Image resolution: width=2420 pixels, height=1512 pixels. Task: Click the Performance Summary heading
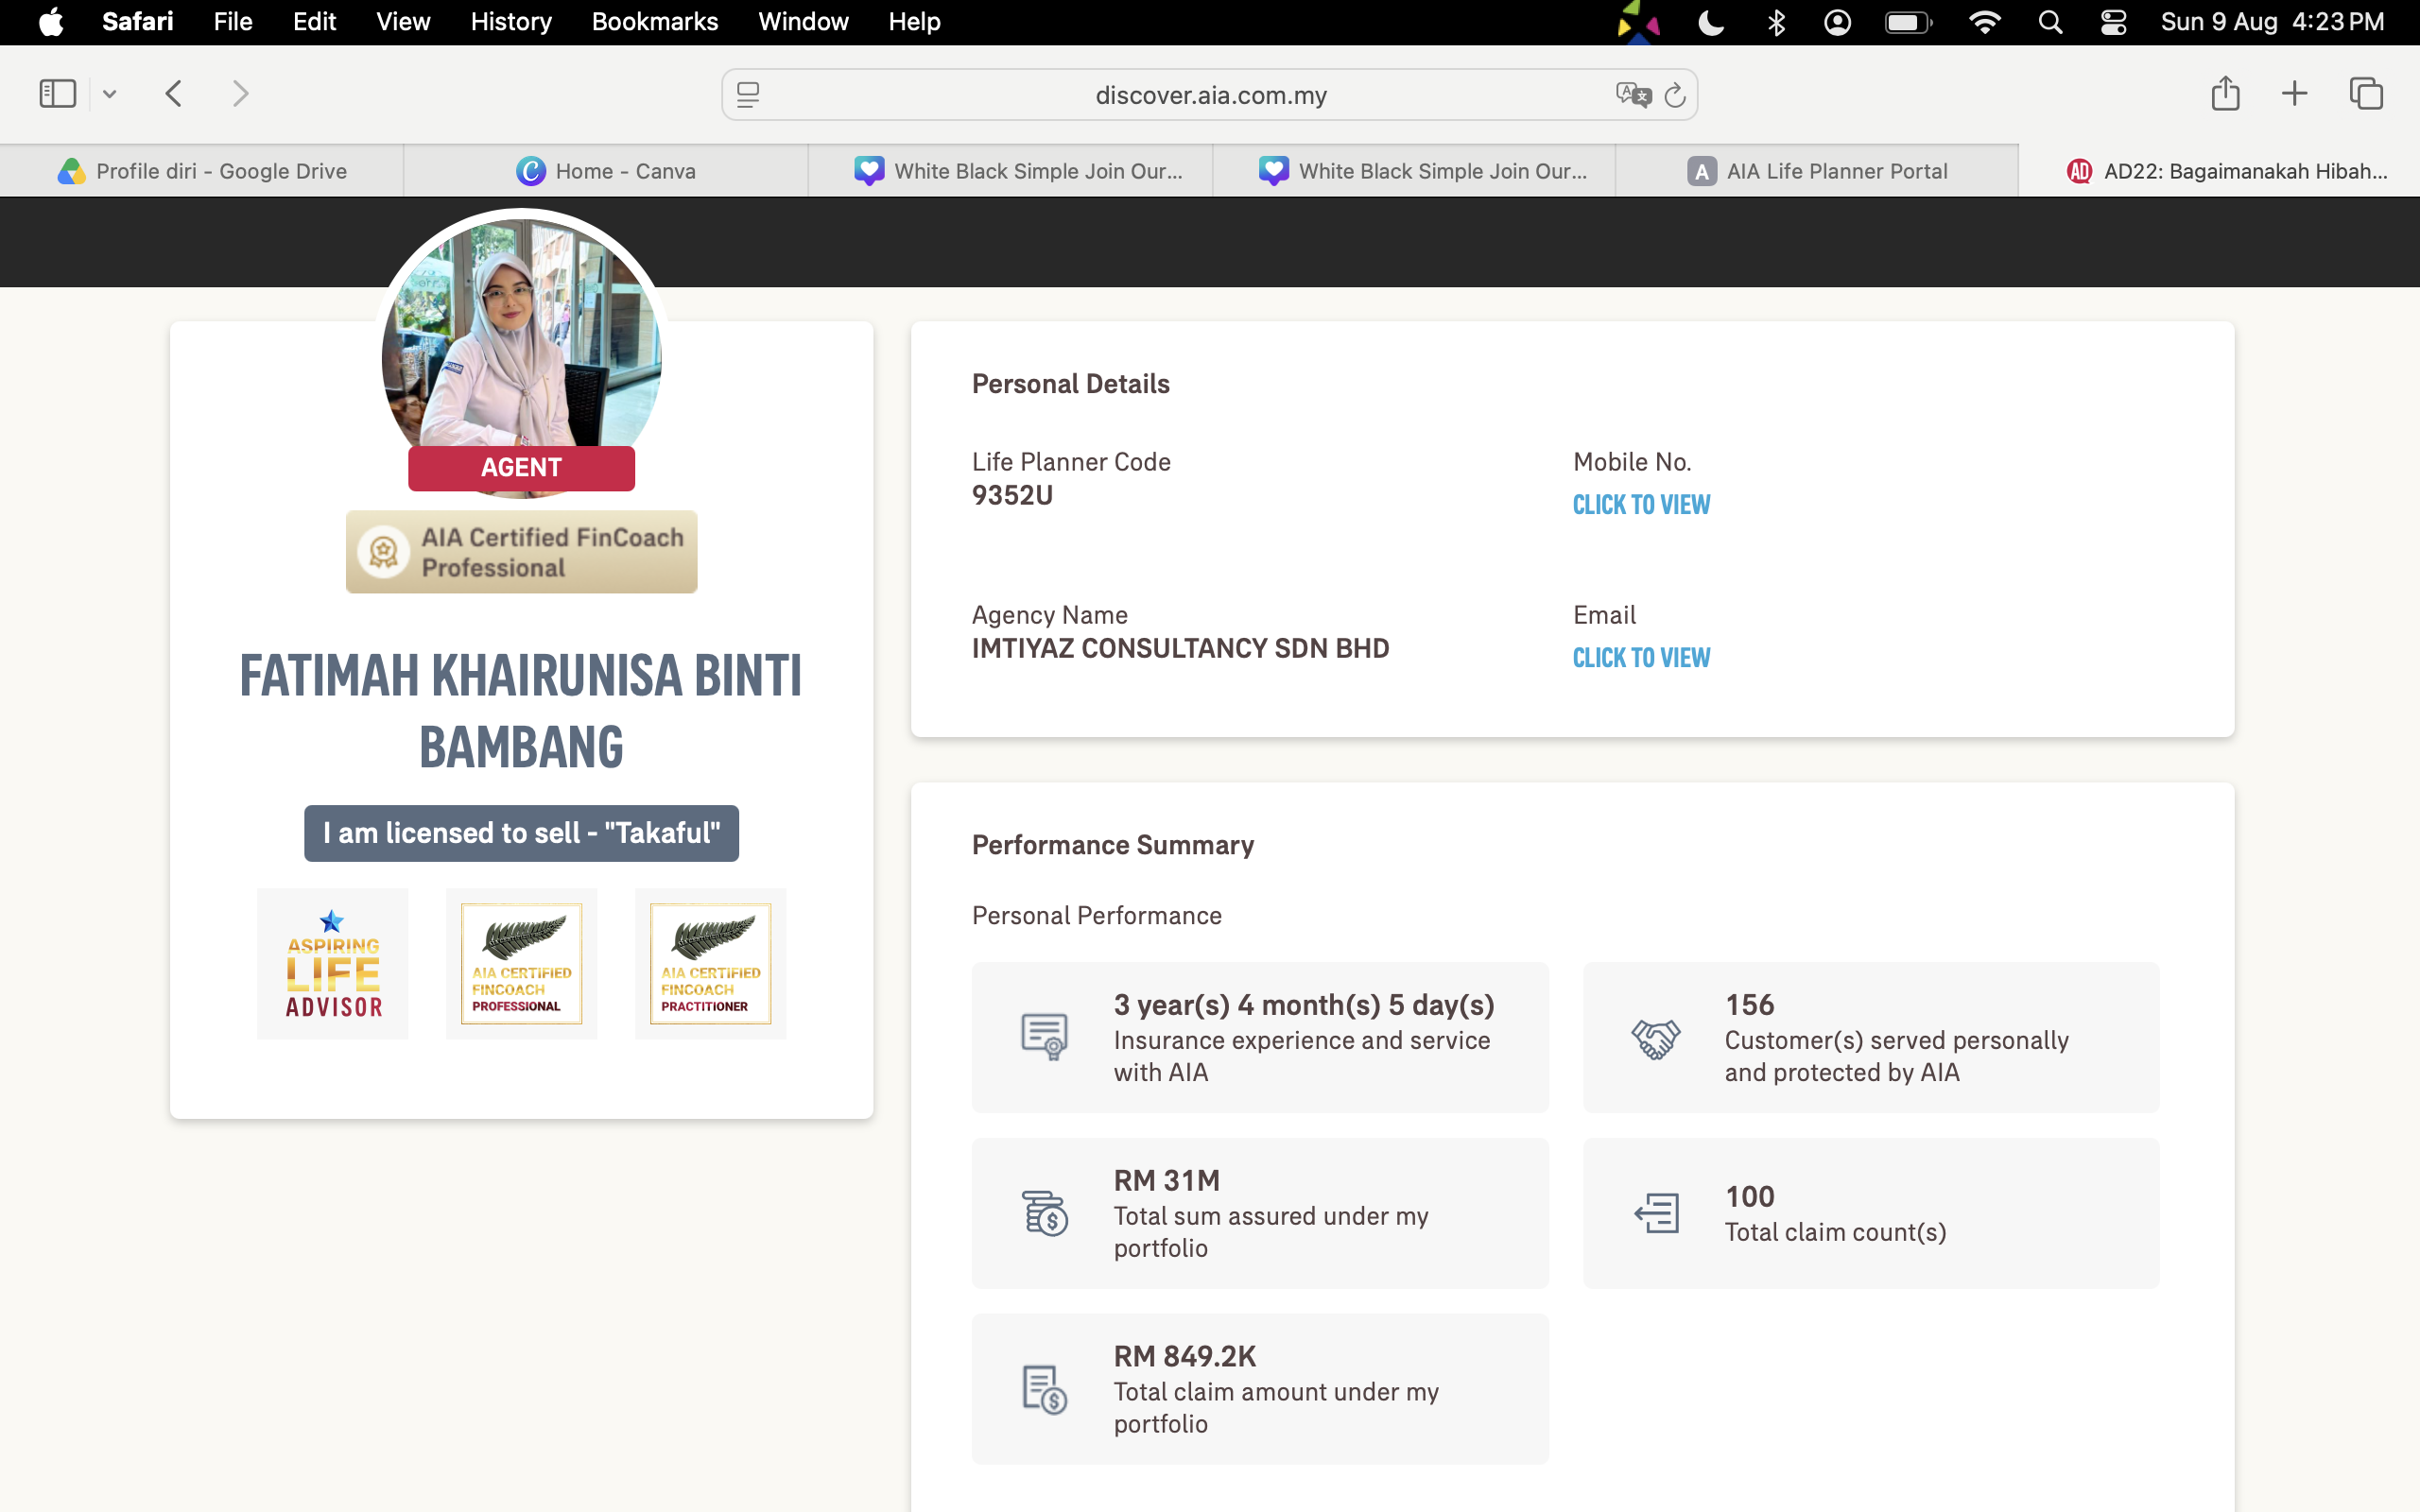coord(1112,846)
